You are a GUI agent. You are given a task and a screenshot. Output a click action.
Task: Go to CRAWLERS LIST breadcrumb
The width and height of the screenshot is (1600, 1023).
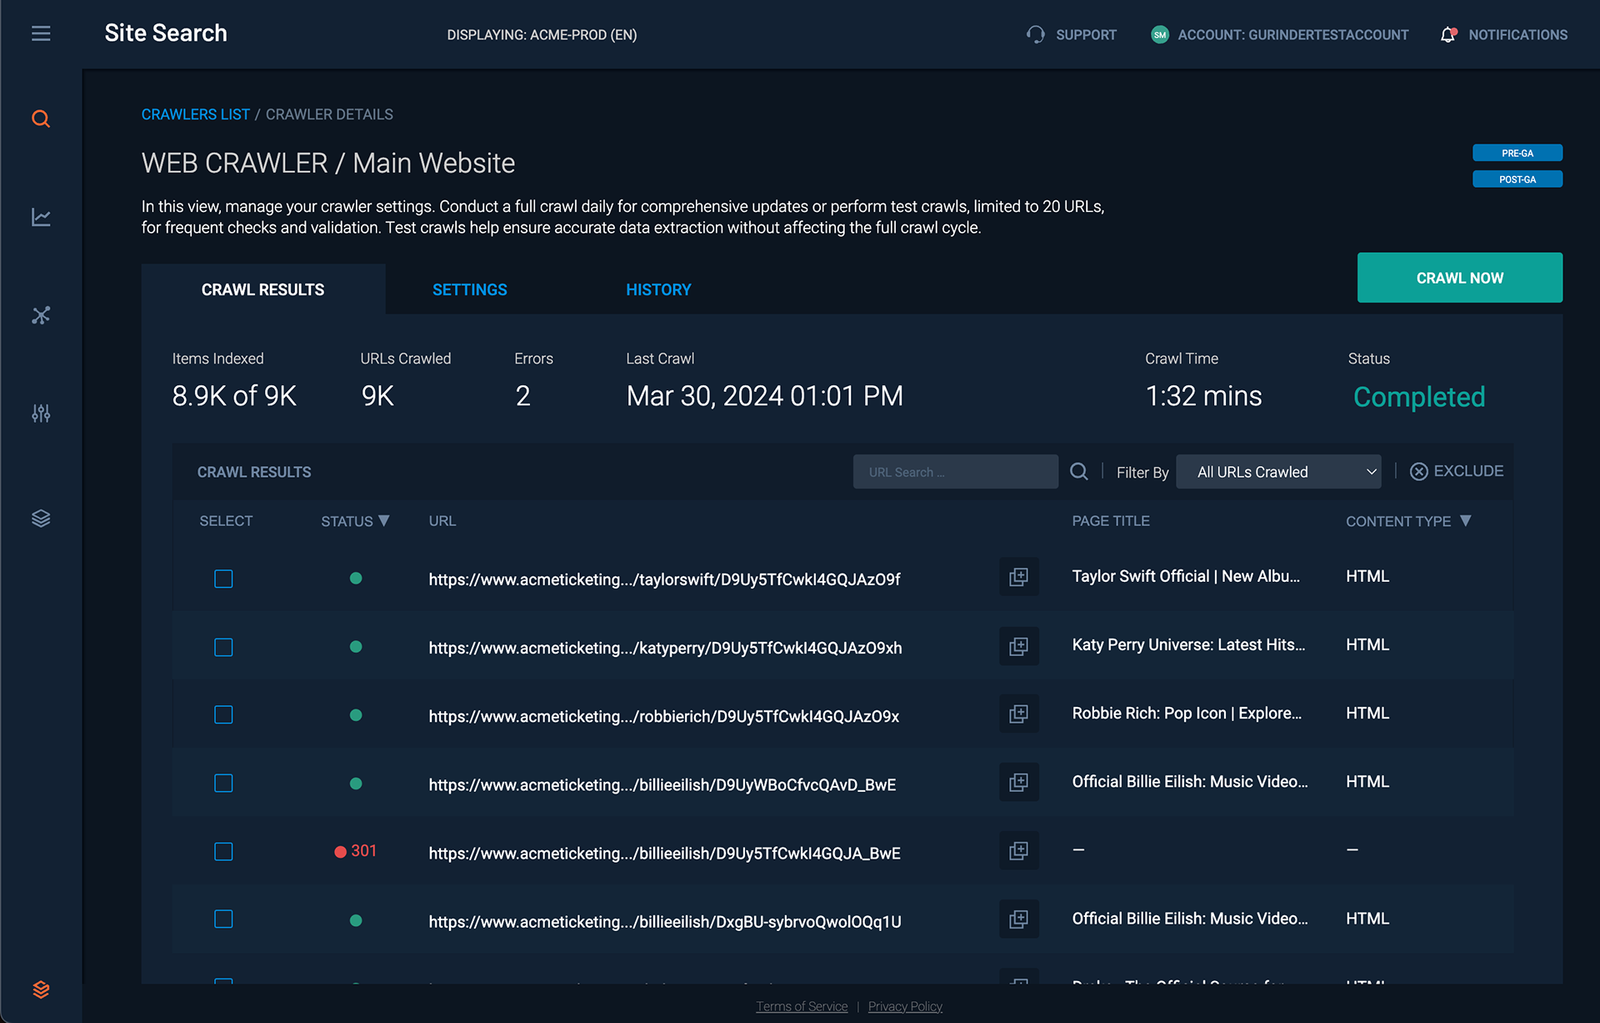(x=195, y=115)
